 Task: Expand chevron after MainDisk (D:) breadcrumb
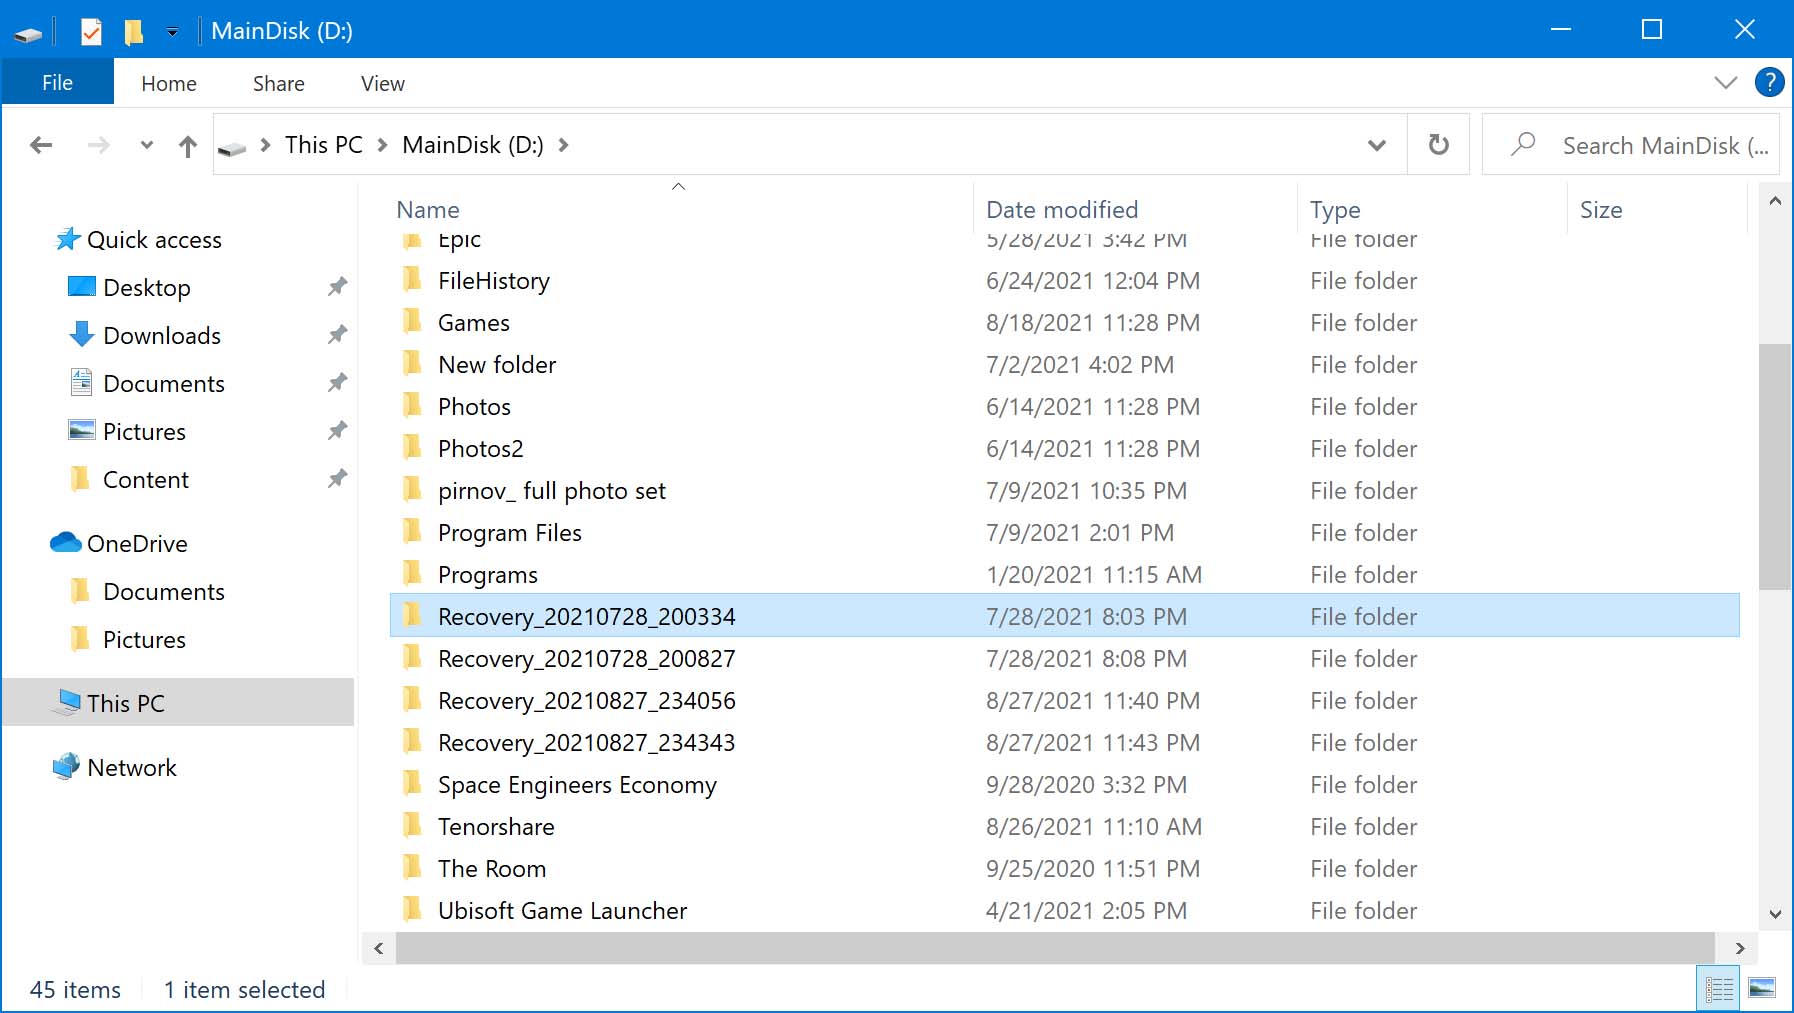[563, 145]
